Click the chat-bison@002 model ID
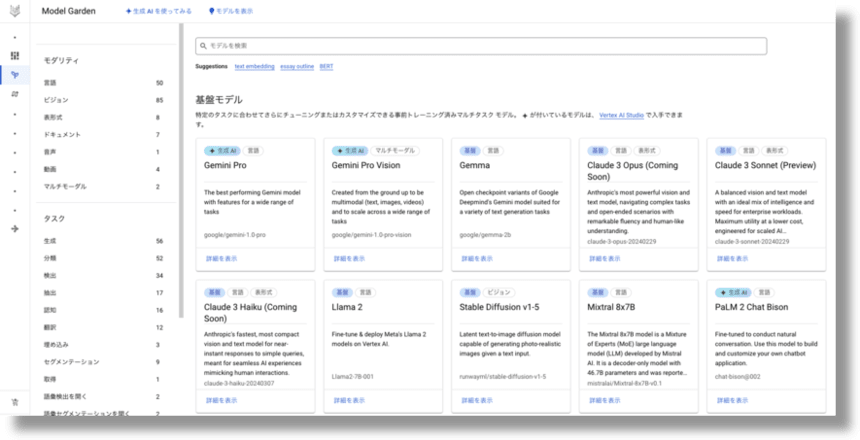Screen dimensions: 860x440 tap(737, 377)
